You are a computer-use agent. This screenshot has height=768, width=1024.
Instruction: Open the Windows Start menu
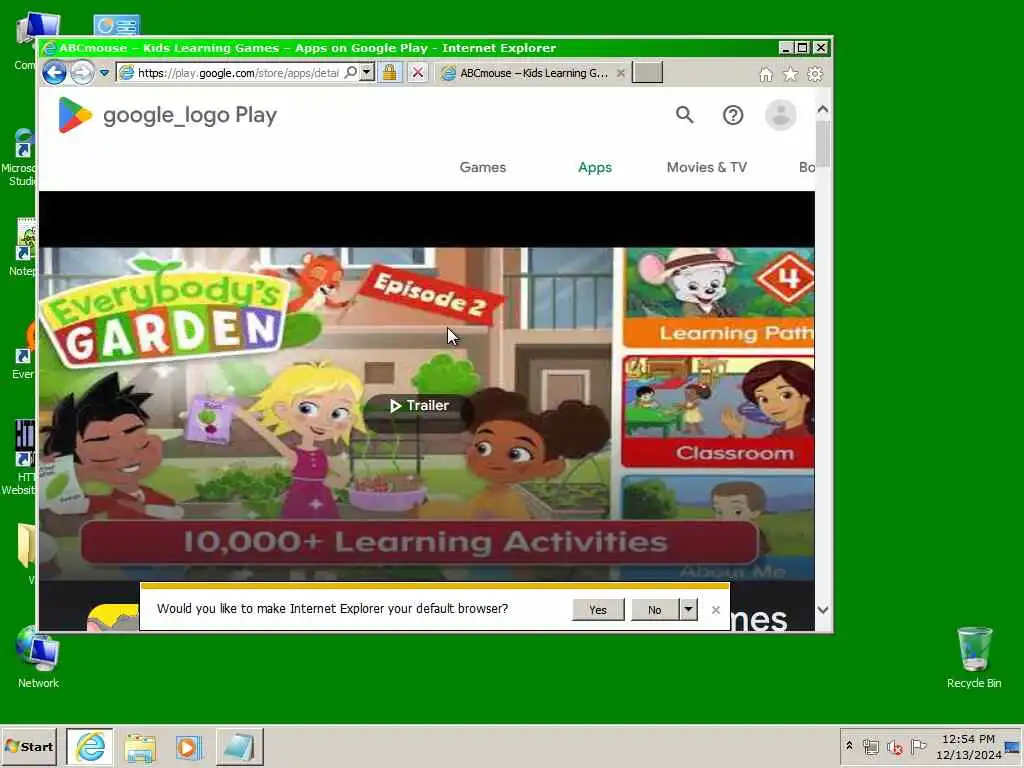29,746
